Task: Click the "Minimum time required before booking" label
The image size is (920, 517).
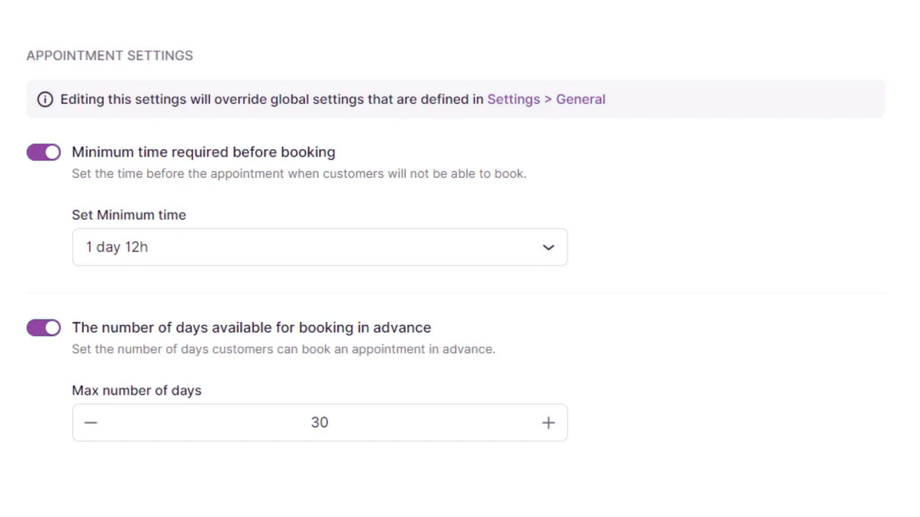Action: point(203,152)
